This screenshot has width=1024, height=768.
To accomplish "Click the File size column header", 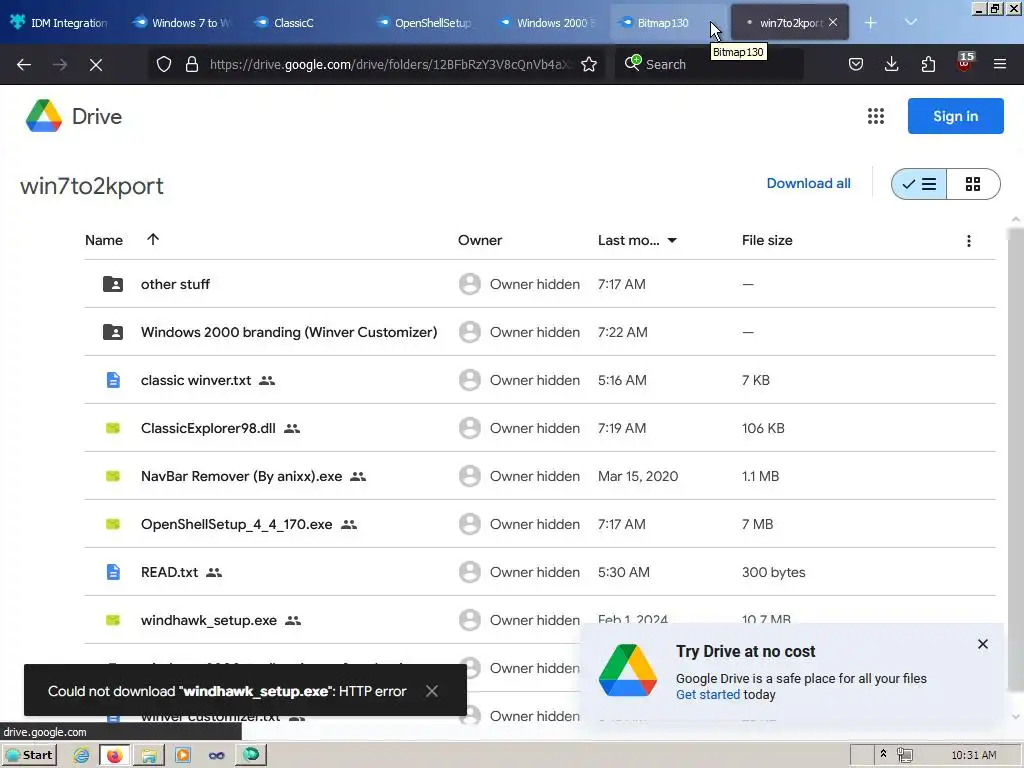I will 767,240.
